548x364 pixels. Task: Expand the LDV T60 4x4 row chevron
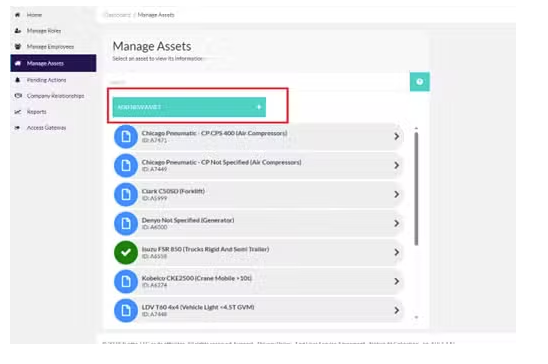pos(397,310)
